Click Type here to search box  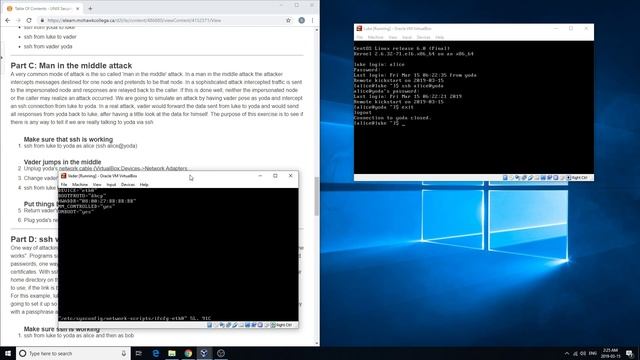73,353
